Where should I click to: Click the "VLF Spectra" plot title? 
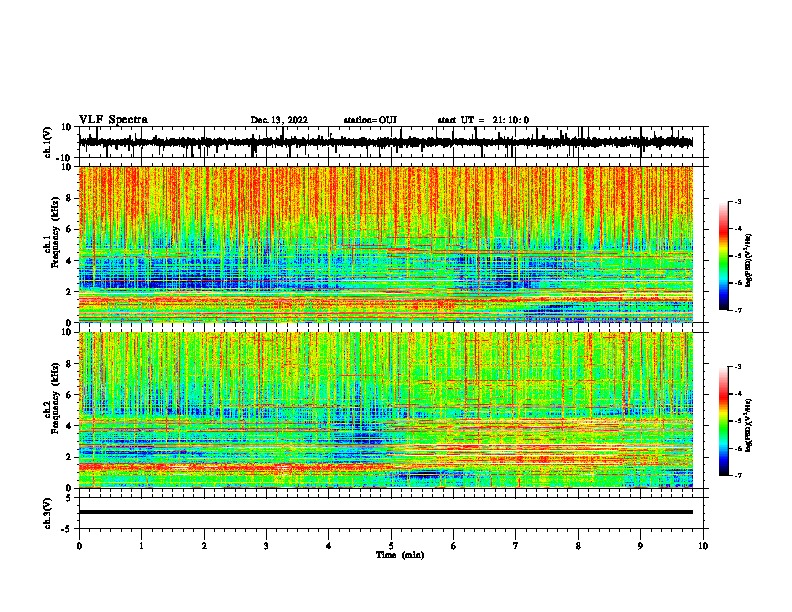pos(113,120)
